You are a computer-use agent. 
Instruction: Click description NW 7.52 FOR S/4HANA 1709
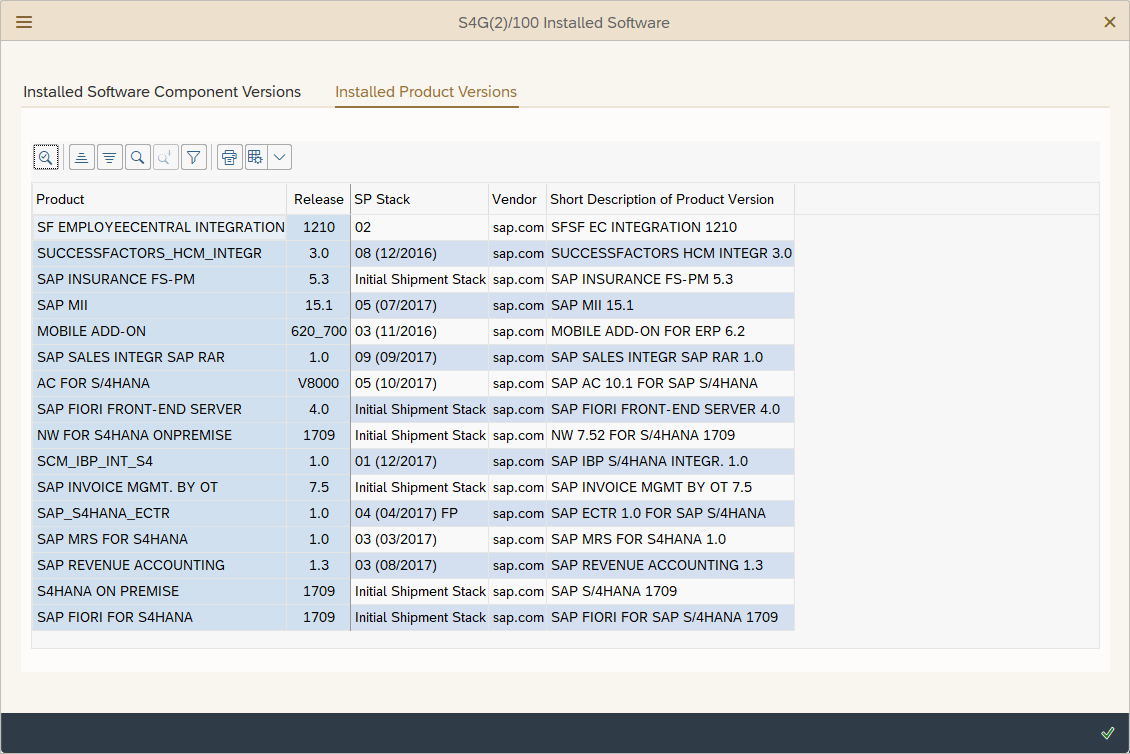(670, 435)
